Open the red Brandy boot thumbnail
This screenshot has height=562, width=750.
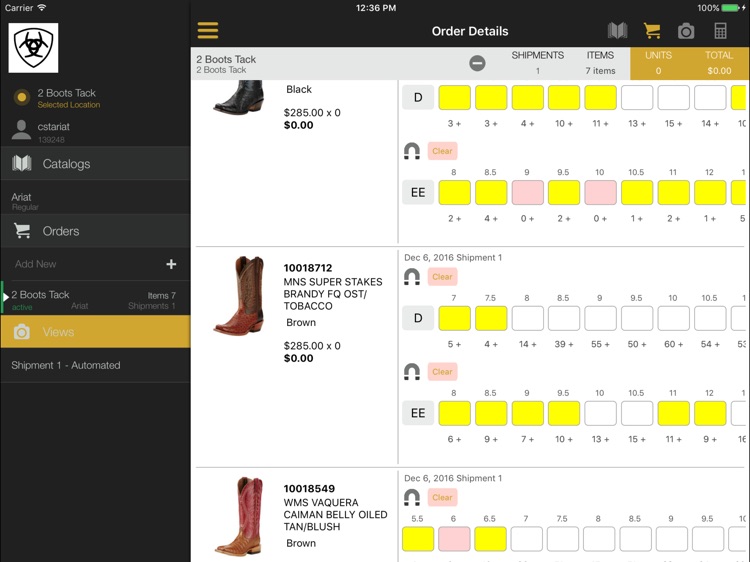click(x=238, y=296)
